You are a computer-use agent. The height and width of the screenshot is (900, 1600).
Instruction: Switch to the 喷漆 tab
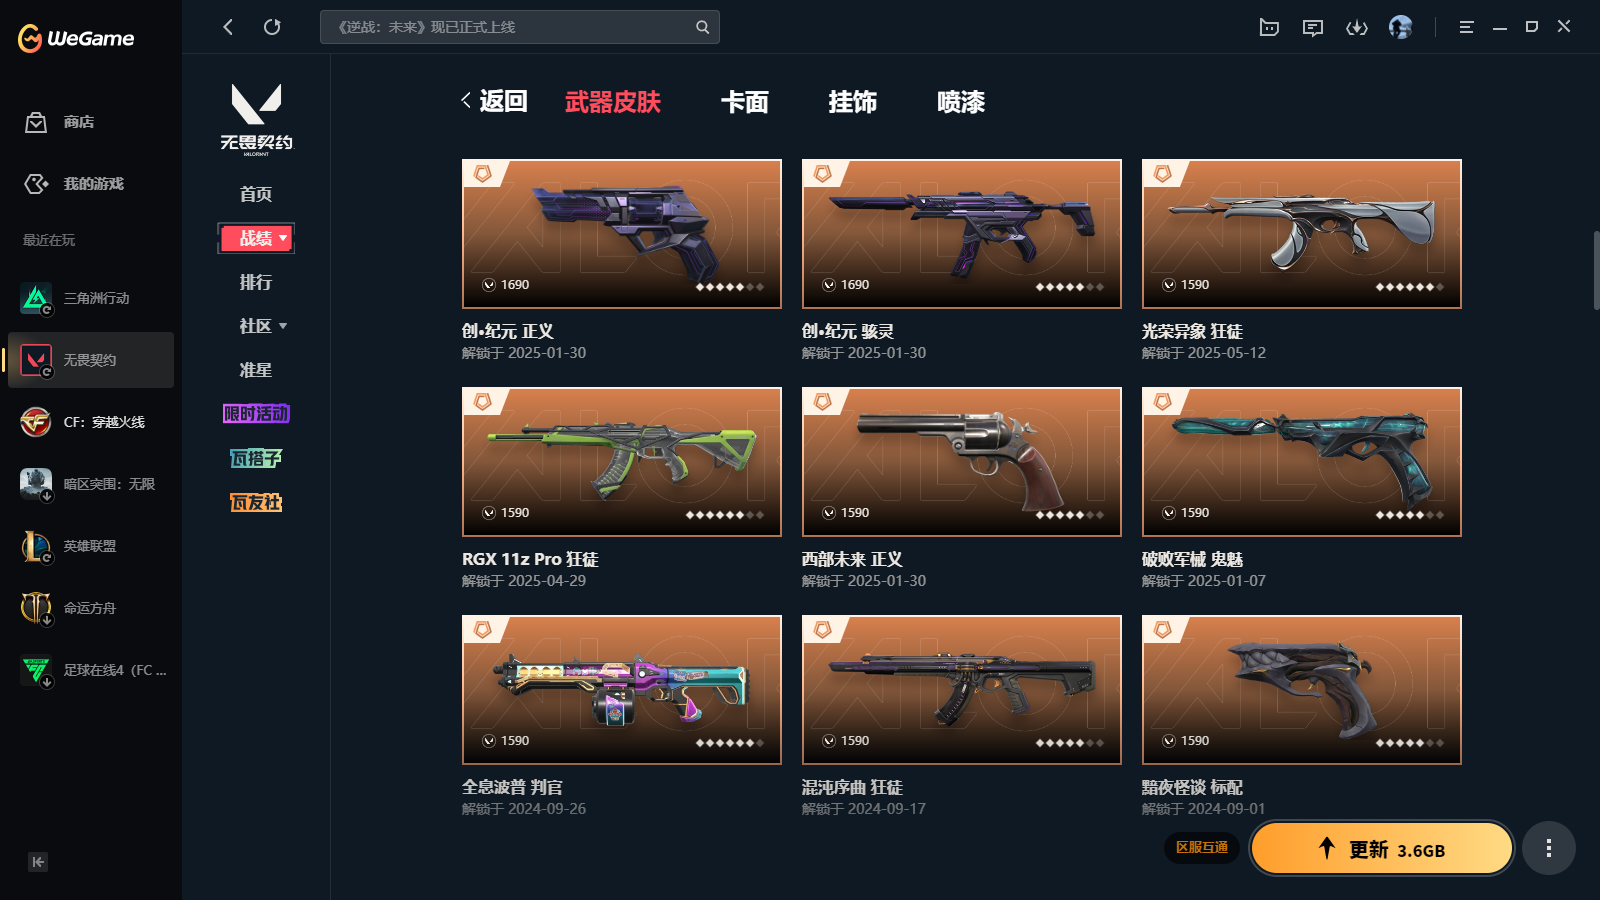point(961,102)
